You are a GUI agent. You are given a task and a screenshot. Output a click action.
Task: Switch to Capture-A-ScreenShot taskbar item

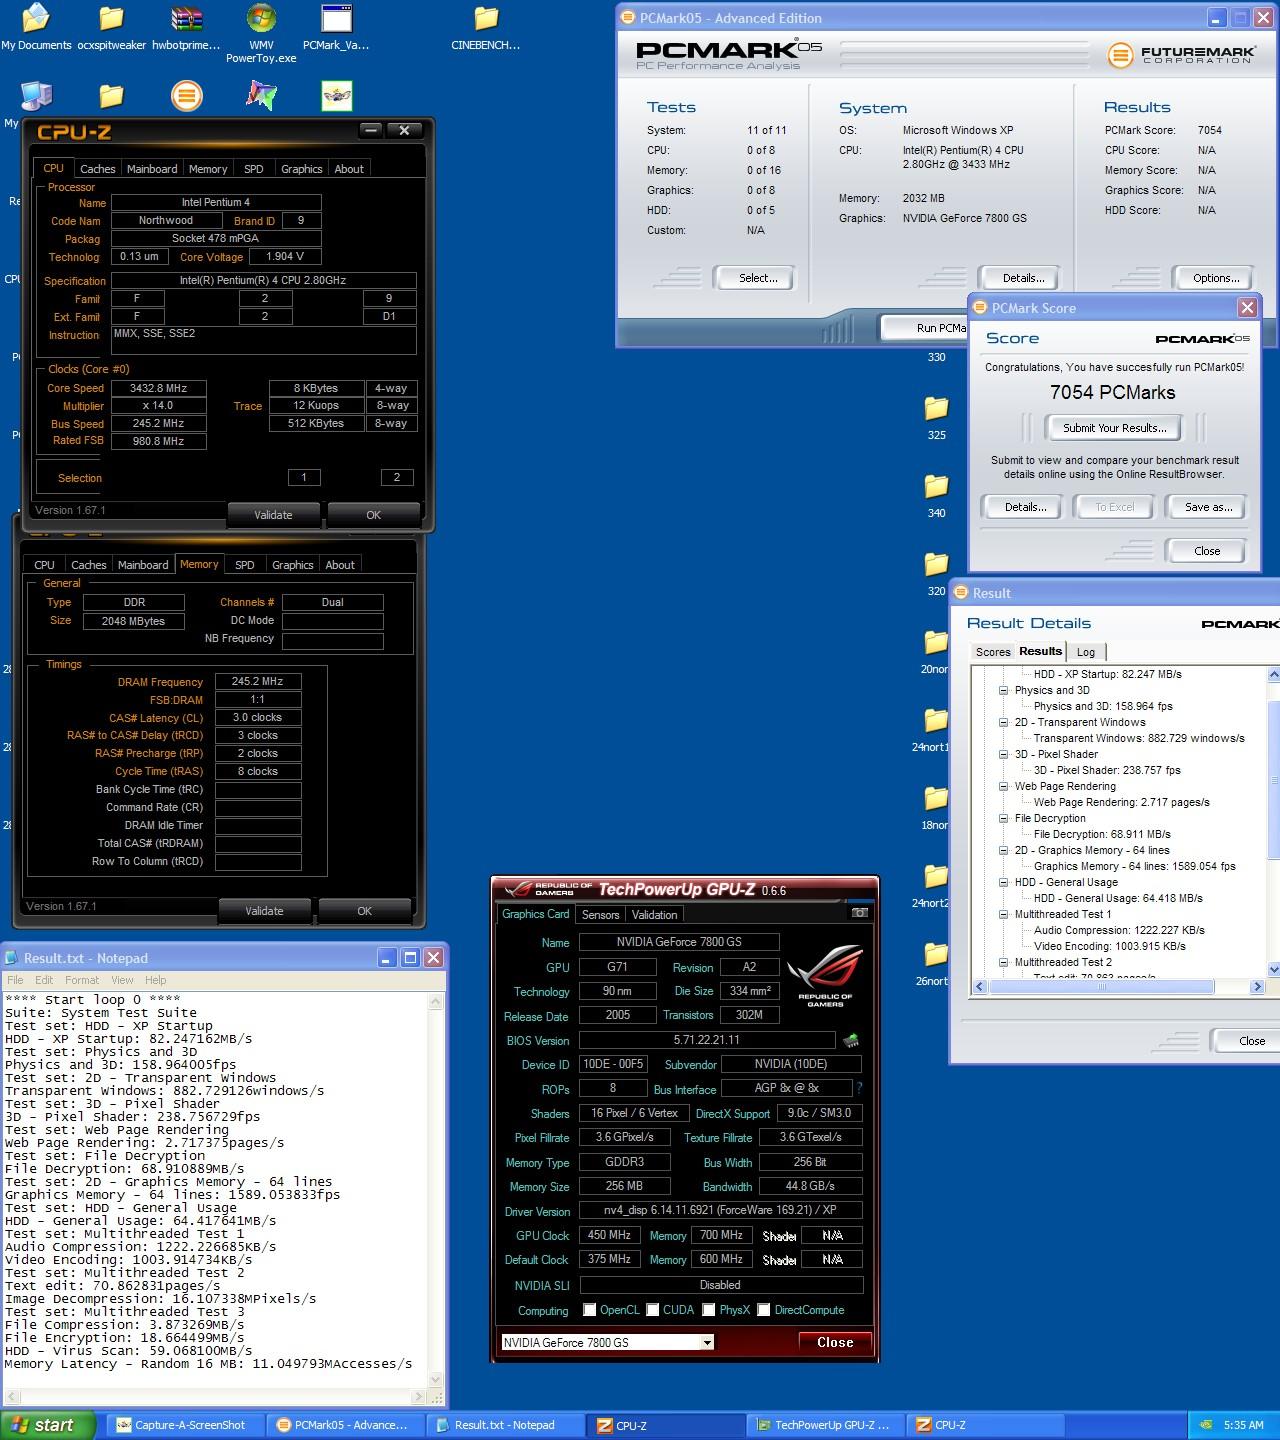(185, 1425)
